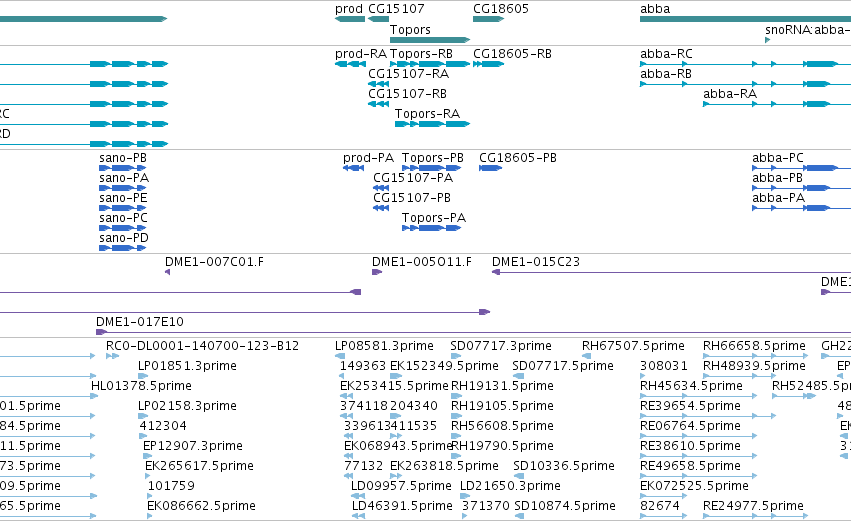Select the RH66658.5prime EST label
The height and width of the screenshot is (521, 851).
[754, 346]
